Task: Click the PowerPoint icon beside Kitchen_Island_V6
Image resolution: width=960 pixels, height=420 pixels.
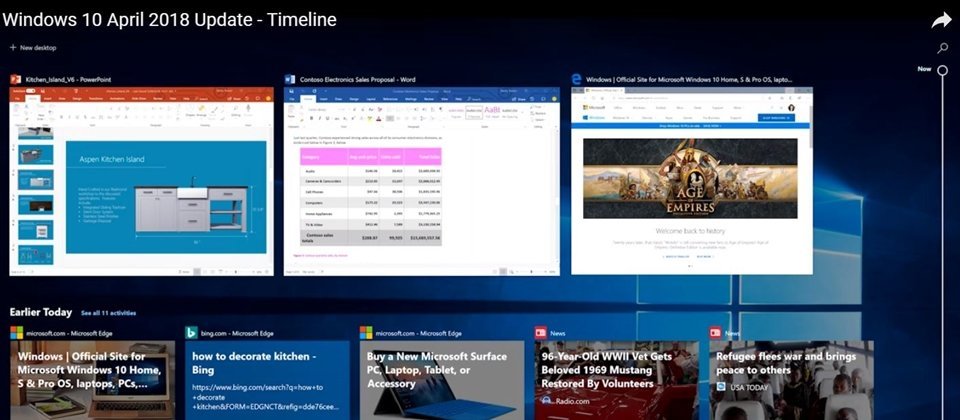Action: click(15, 80)
